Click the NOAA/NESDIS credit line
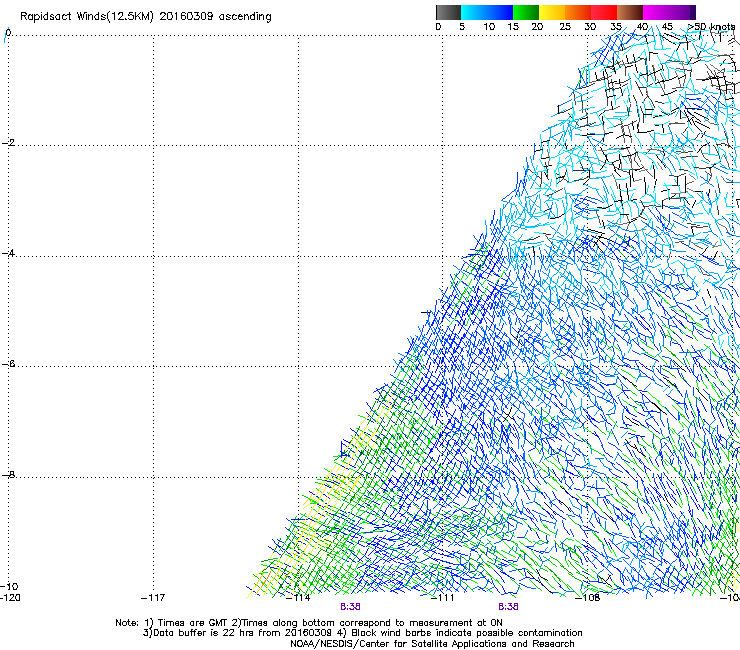This screenshot has height=650, width=740. pyautogui.click(x=432, y=644)
